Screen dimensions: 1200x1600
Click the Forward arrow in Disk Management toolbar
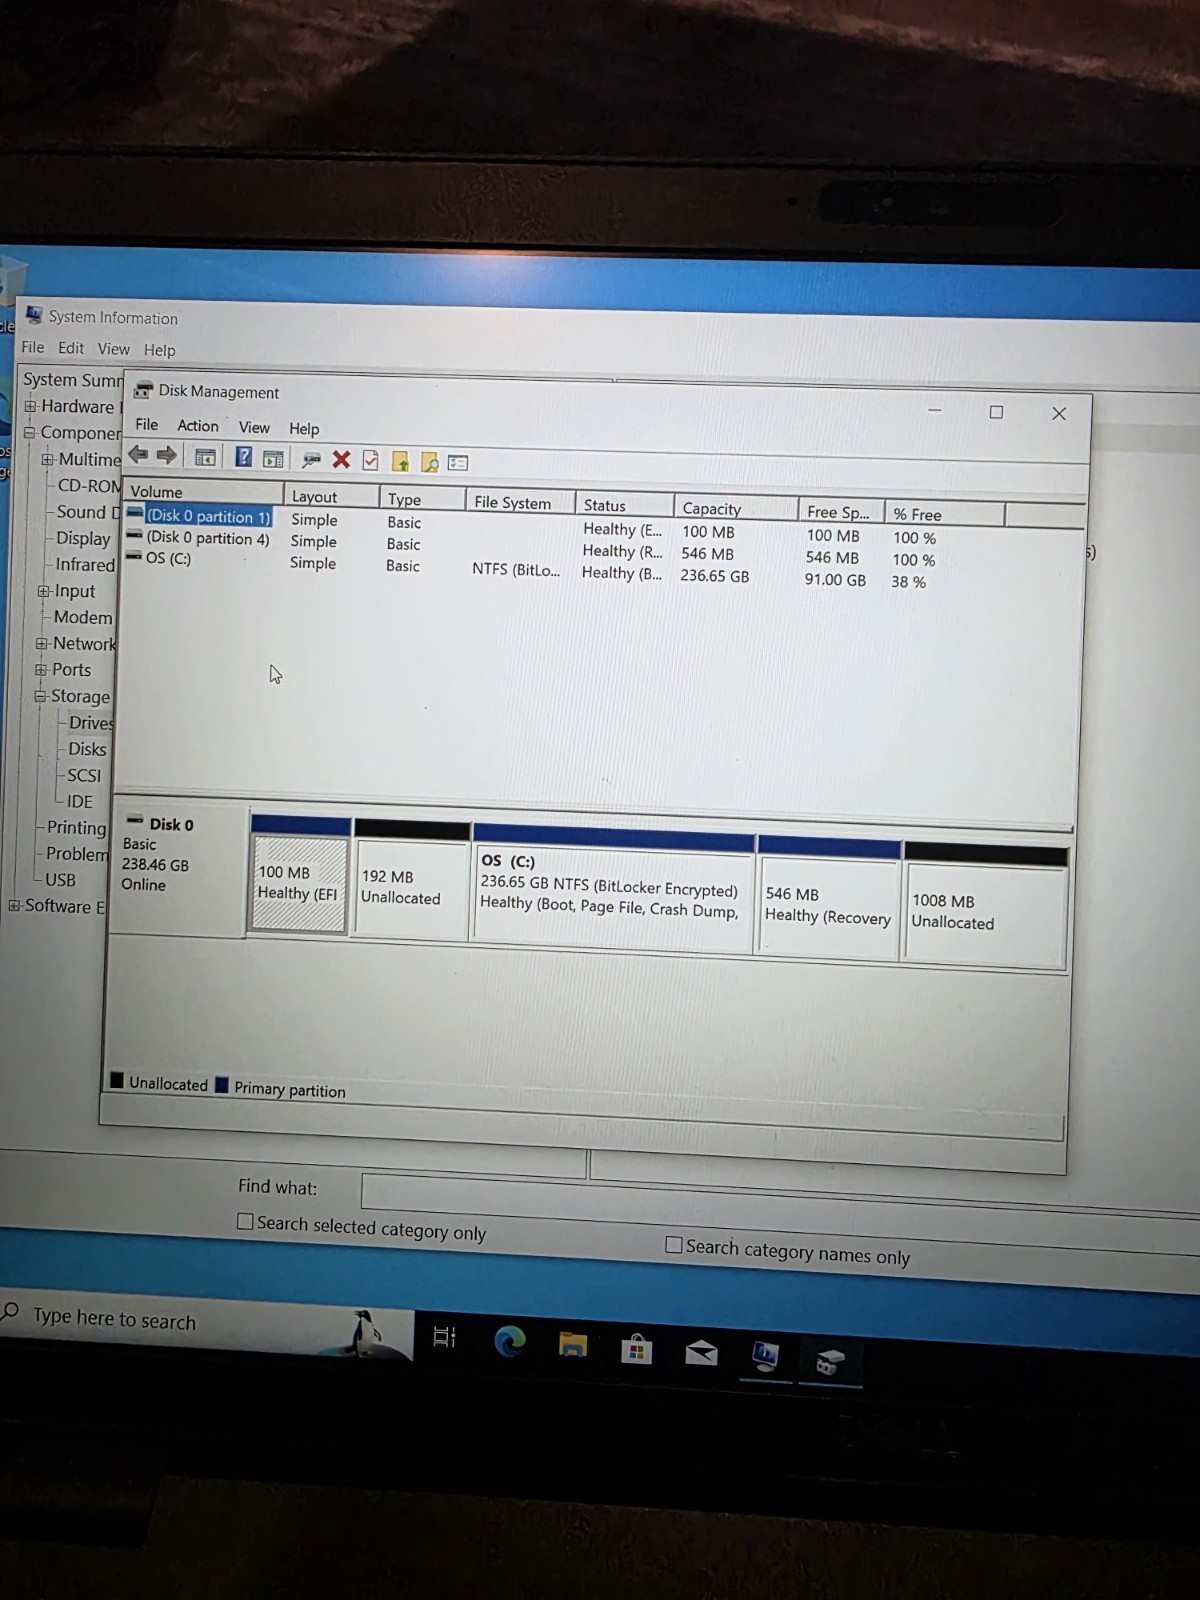[x=166, y=456]
